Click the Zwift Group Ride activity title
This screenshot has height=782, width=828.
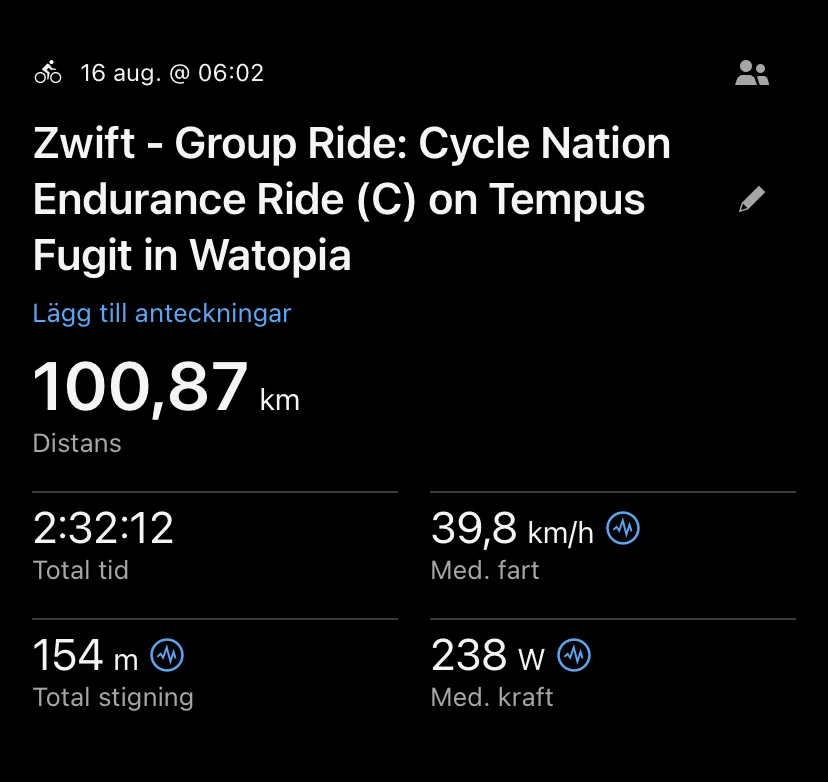352,200
